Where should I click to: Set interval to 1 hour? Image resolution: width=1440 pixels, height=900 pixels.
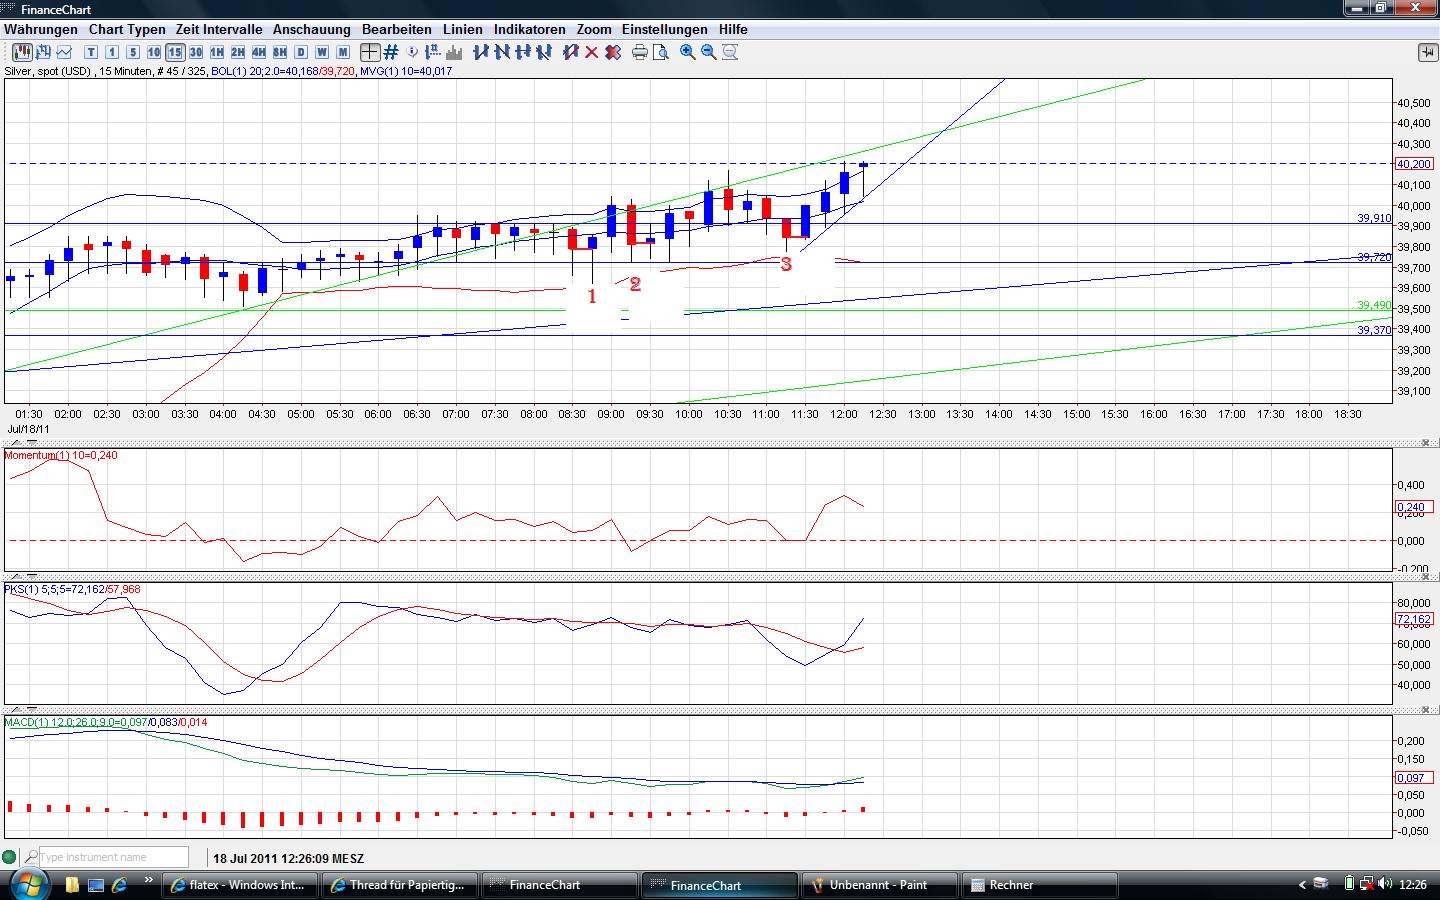tap(217, 52)
